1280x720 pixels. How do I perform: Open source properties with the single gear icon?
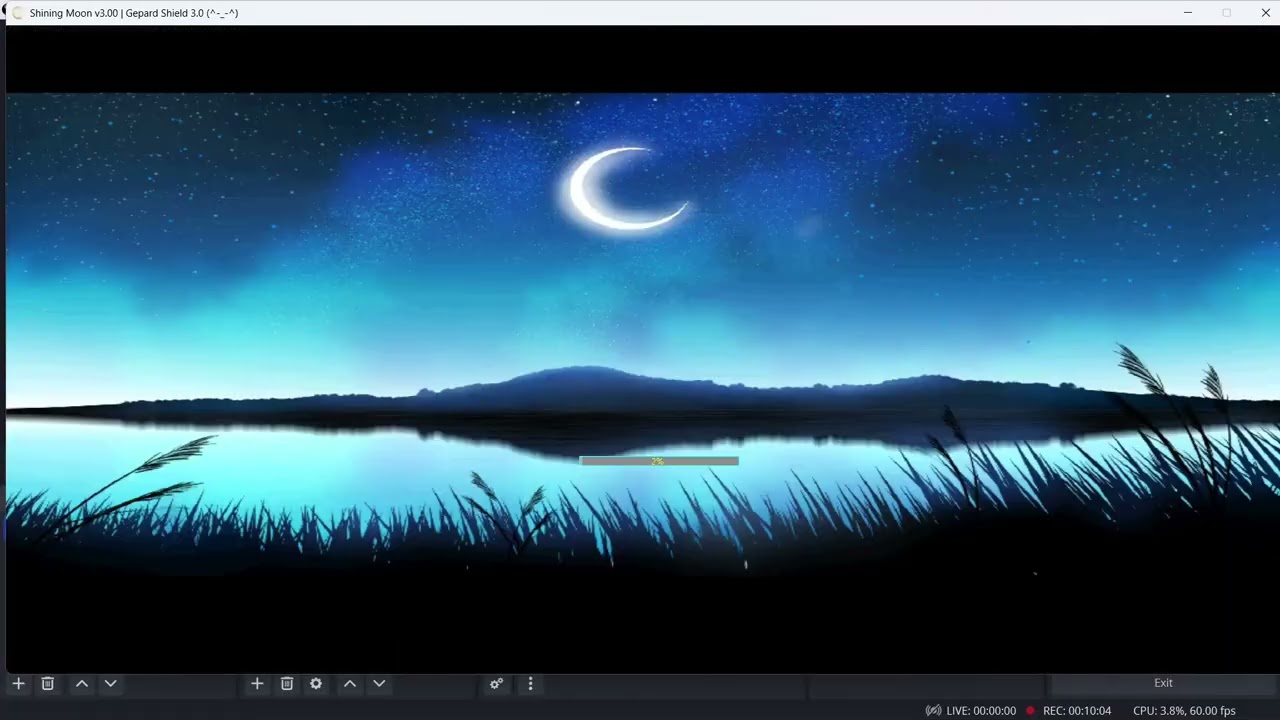point(316,684)
